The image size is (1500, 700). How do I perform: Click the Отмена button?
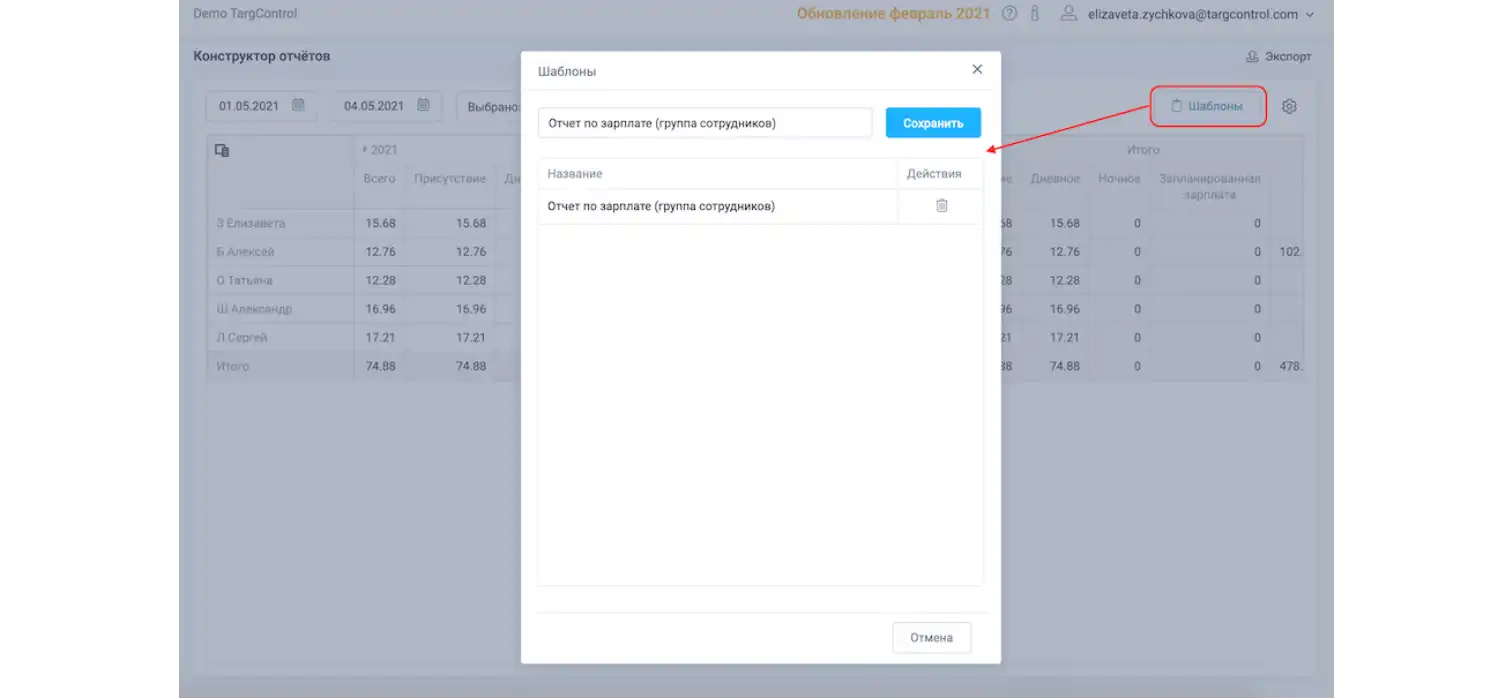931,637
